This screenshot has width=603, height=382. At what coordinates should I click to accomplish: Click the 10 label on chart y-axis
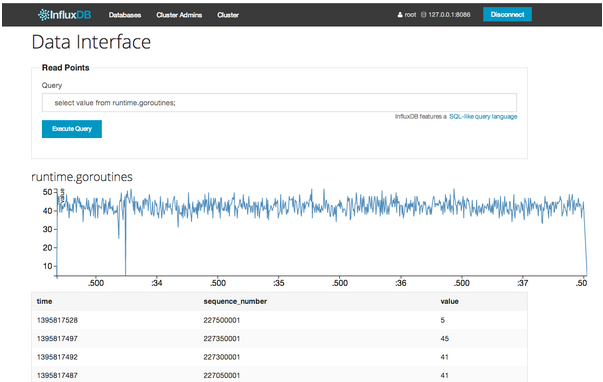click(47, 266)
